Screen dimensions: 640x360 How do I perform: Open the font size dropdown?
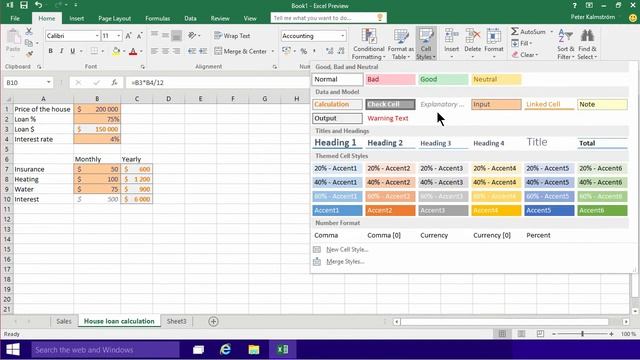click(118, 36)
